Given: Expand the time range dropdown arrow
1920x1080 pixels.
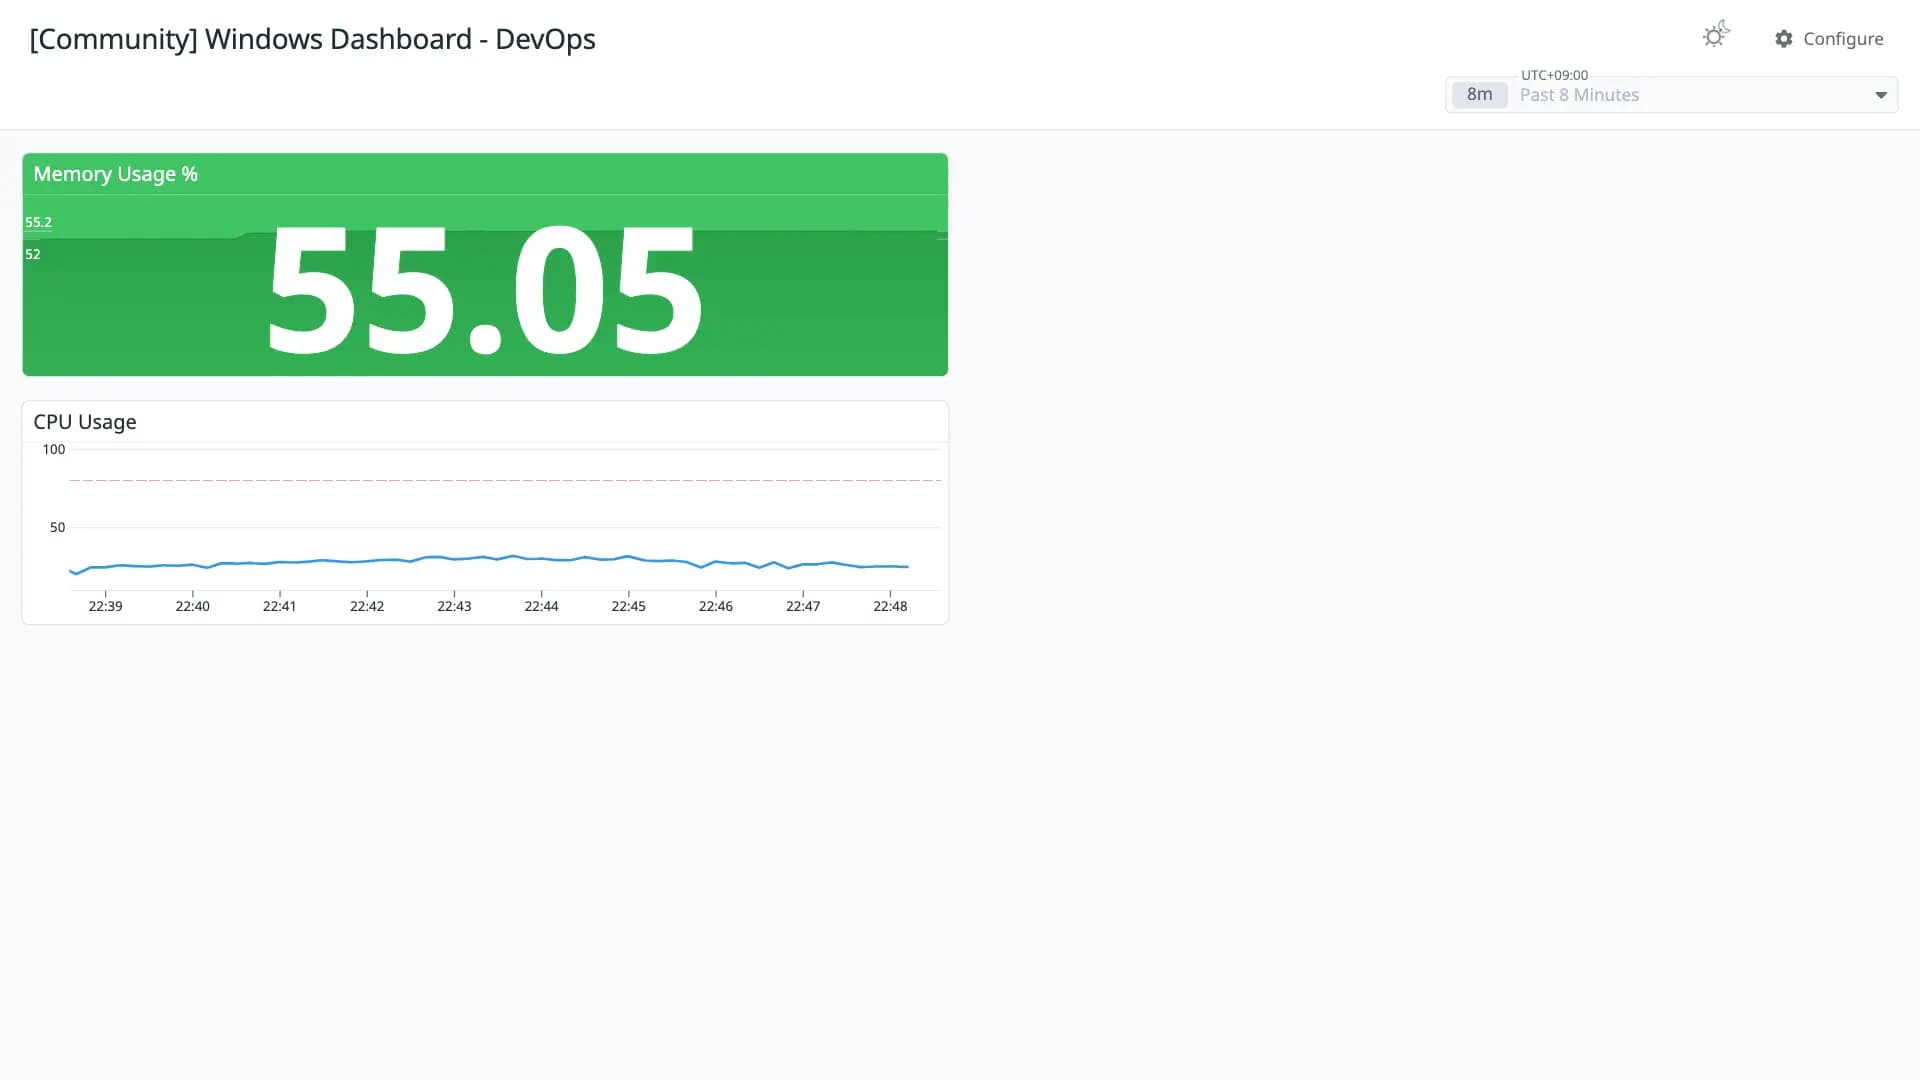Looking at the screenshot, I should tap(1881, 95).
